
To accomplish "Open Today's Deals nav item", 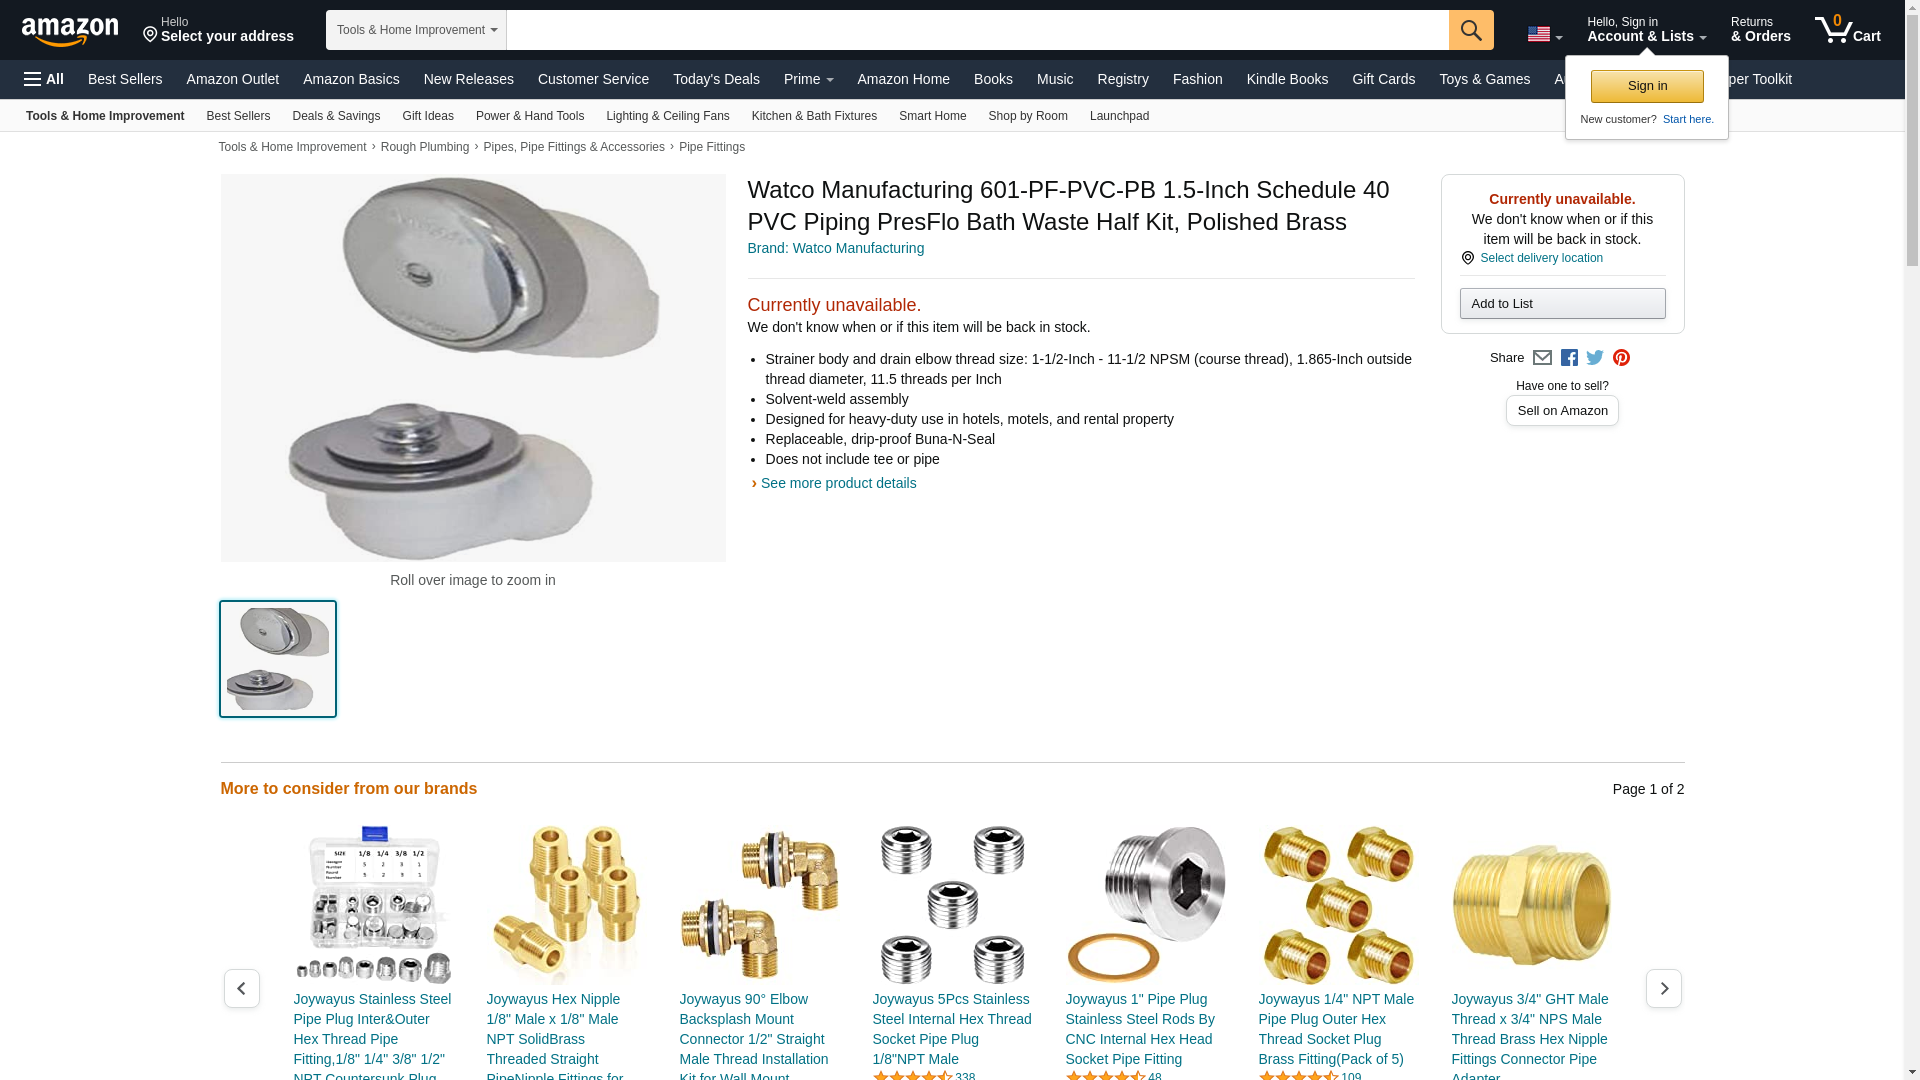I will (x=716, y=79).
